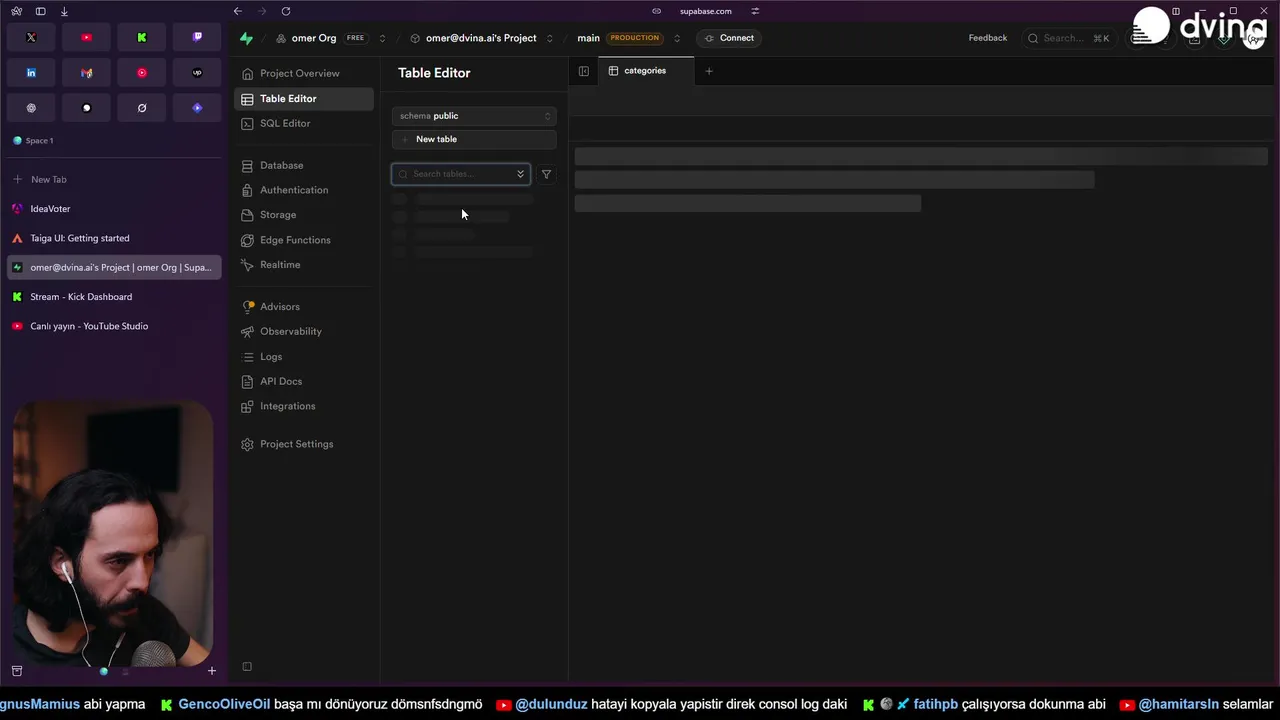1280x720 pixels.
Task: Select the Supabase project browser tab
Action: click(x=114, y=267)
